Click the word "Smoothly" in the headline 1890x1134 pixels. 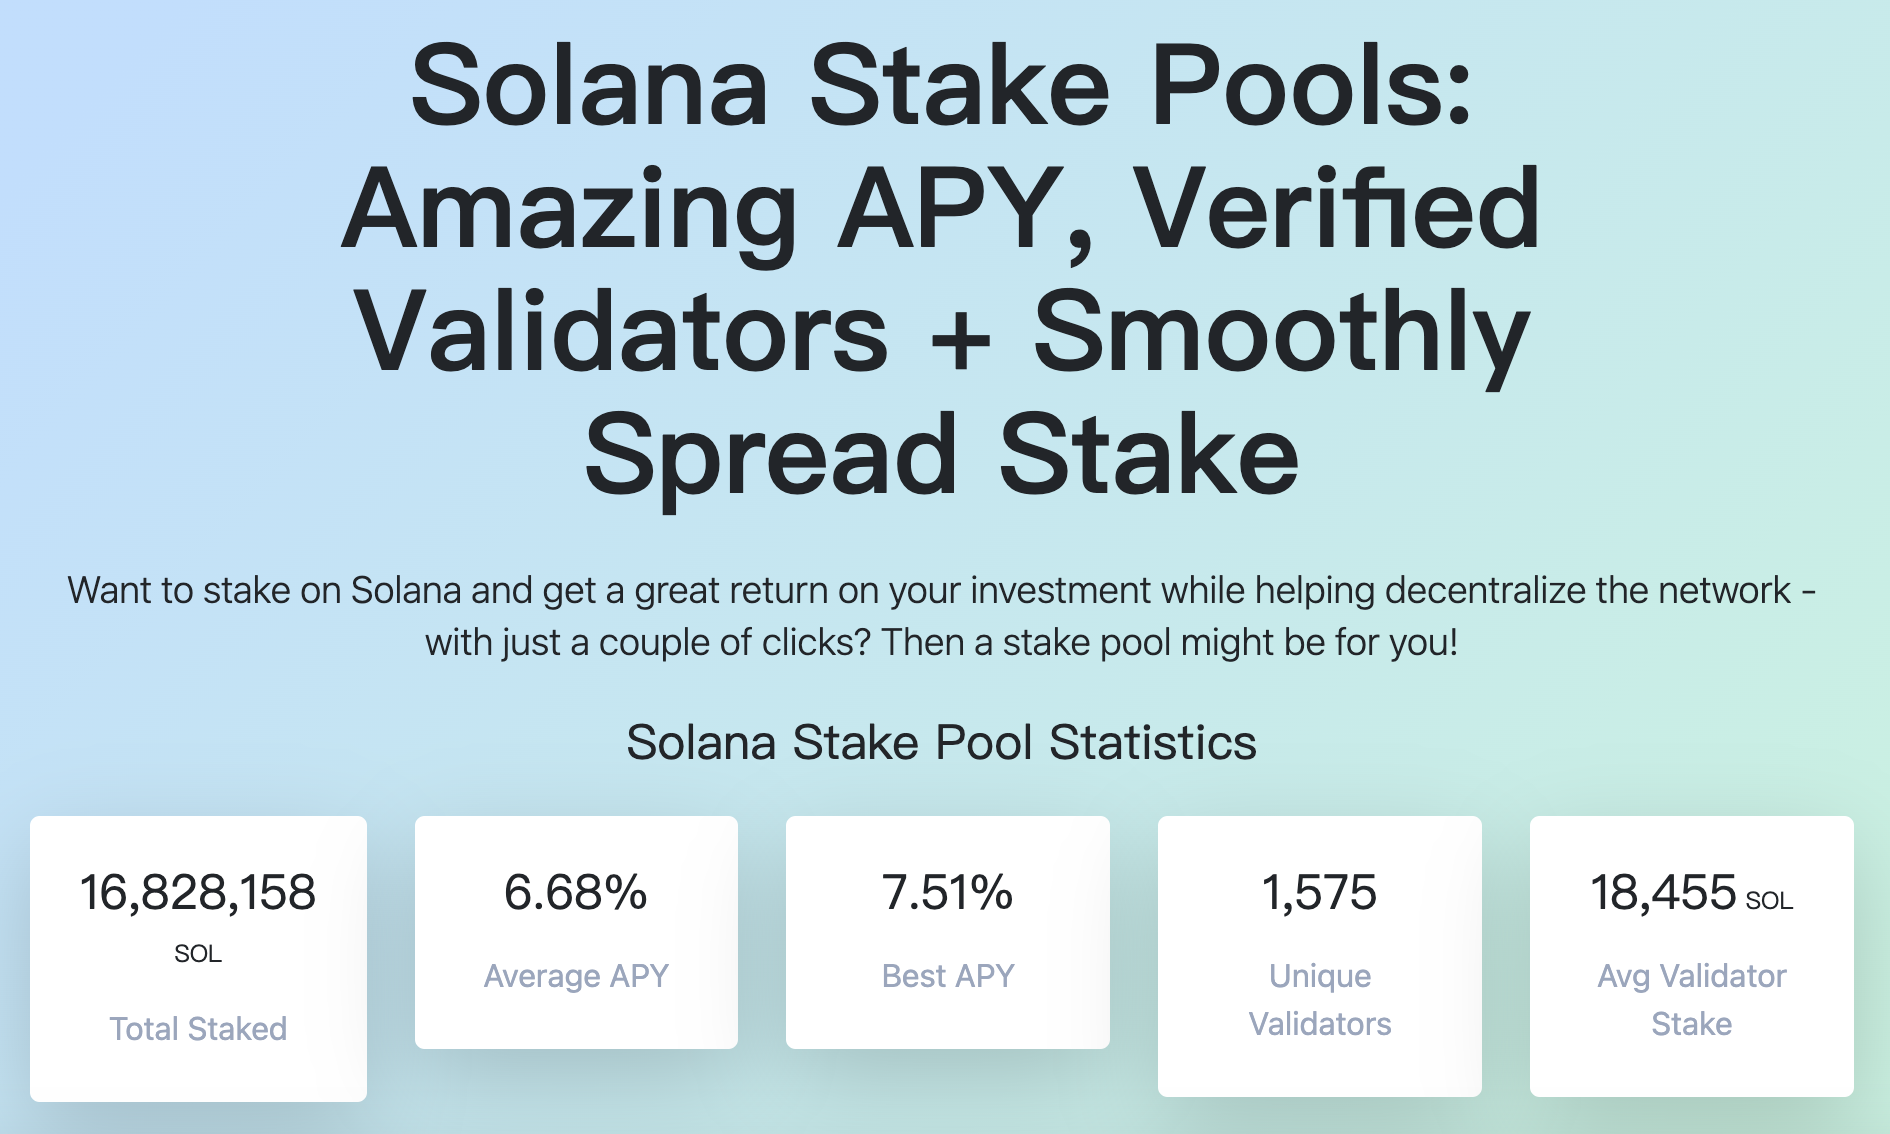tap(1281, 333)
